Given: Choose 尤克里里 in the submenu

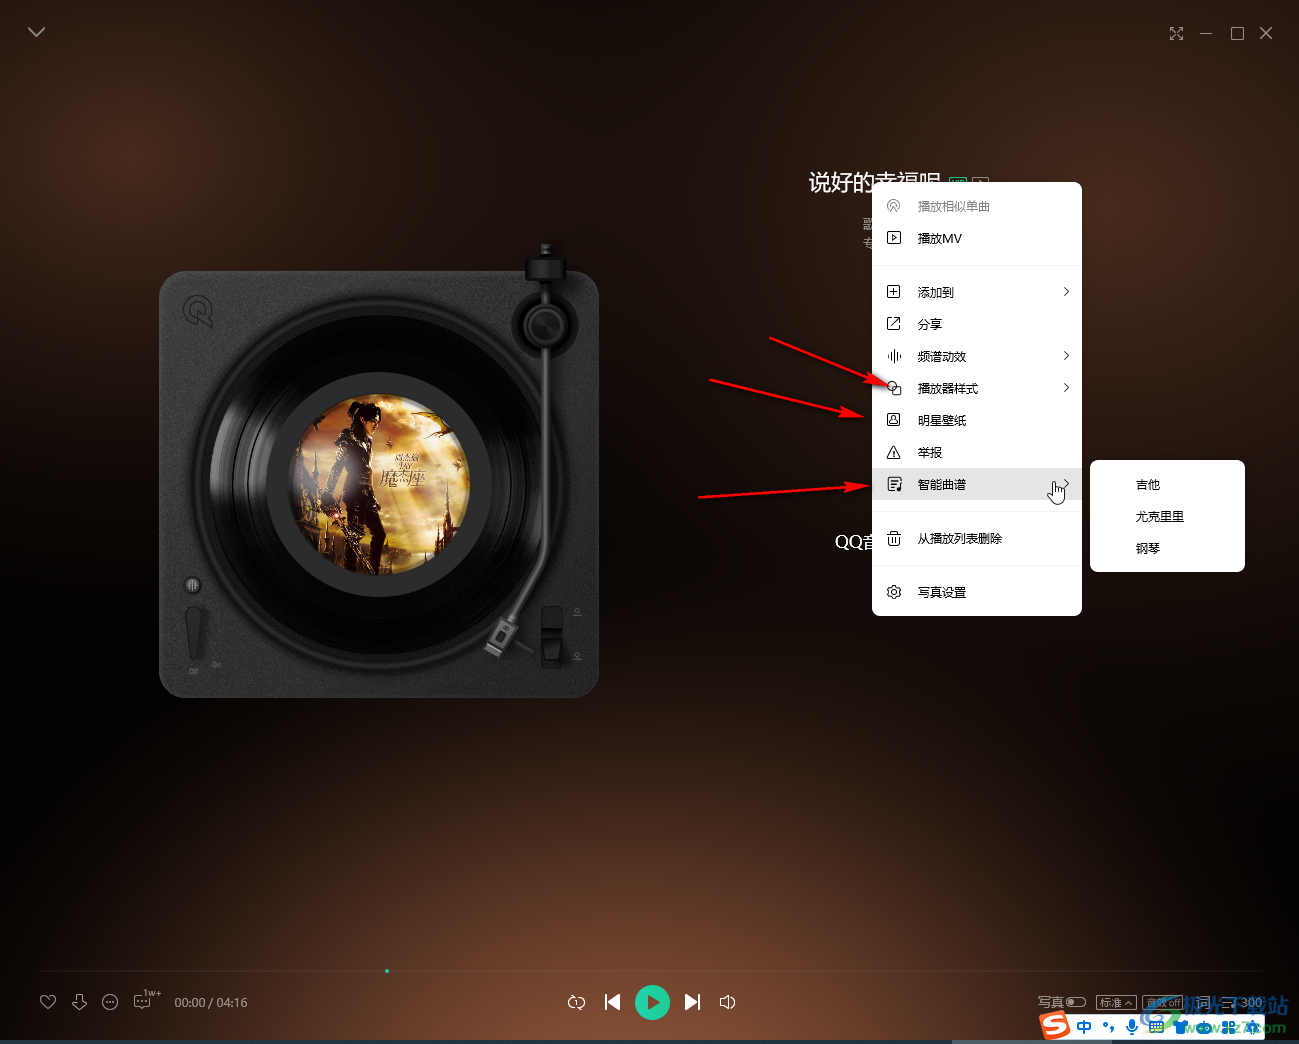Looking at the screenshot, I should 1167,516.
